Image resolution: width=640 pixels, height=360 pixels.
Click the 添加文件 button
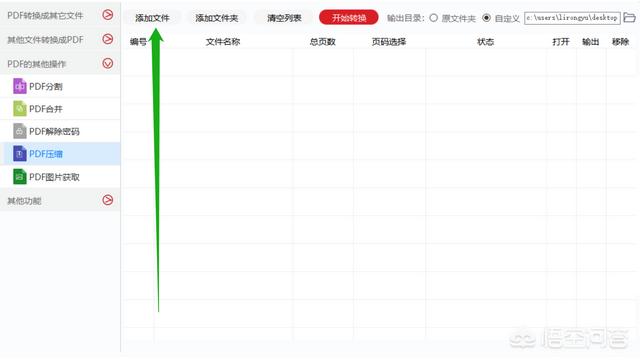[x=152, y=18]
